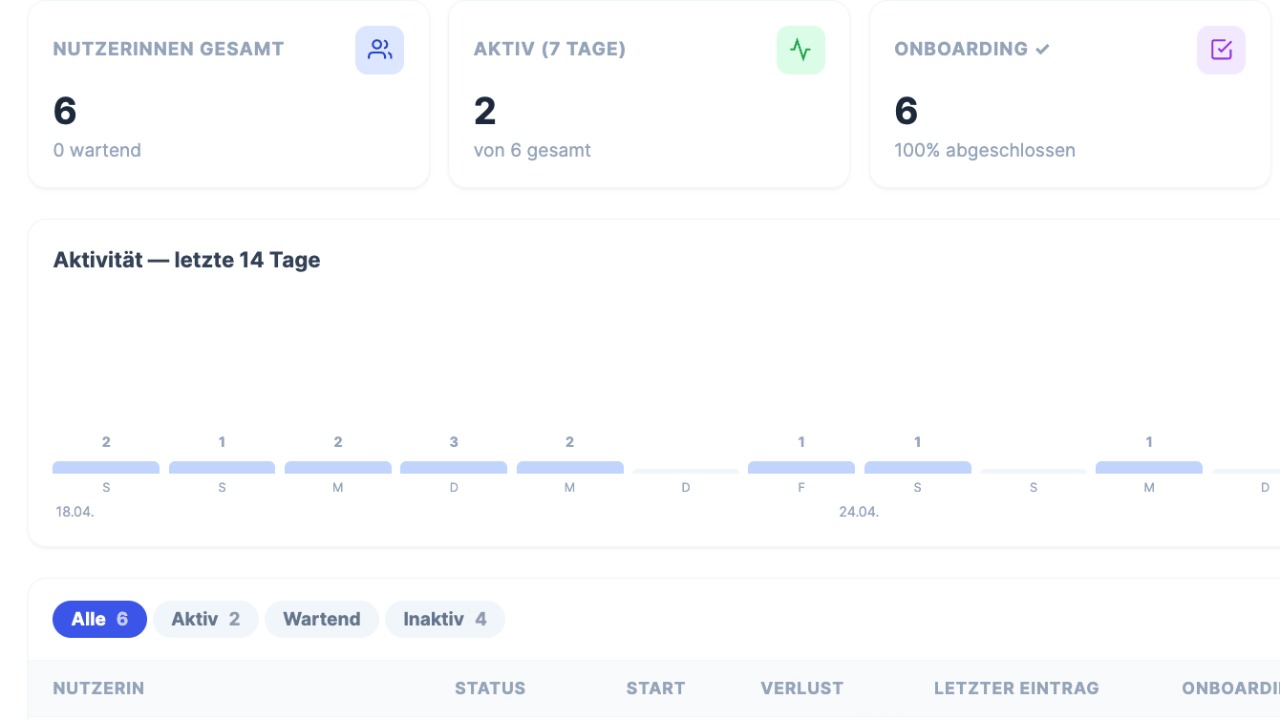
Task: Click the green activity pulse icon
Action: click(801, 50)
